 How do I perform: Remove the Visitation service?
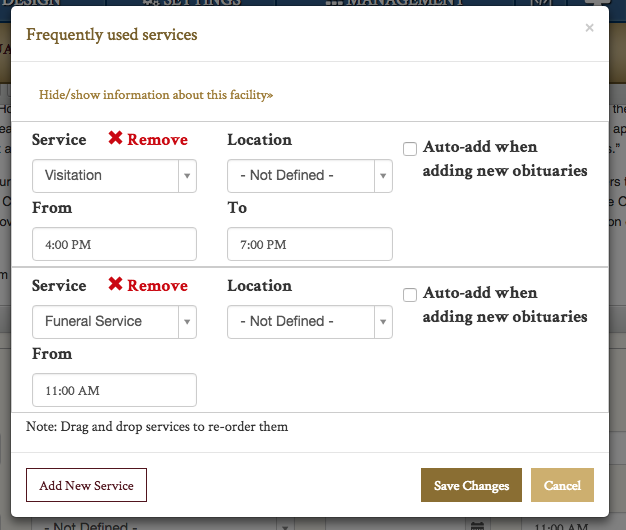[x=148, y=140]
